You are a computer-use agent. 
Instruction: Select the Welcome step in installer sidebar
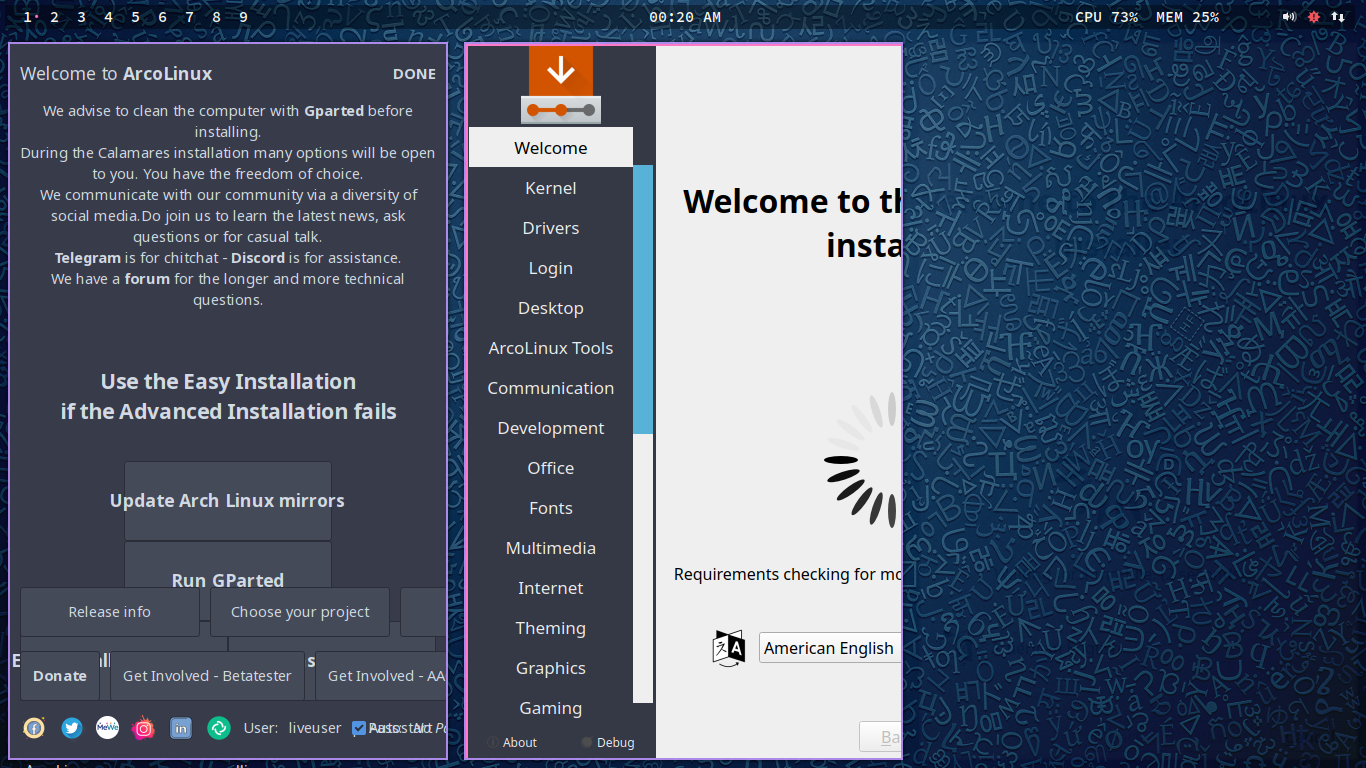tap(551, 147)
